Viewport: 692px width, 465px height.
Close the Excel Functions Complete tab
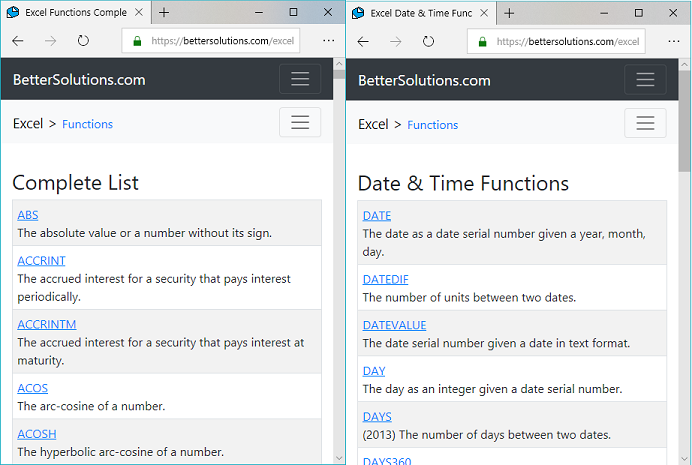(x=139, y=12)
